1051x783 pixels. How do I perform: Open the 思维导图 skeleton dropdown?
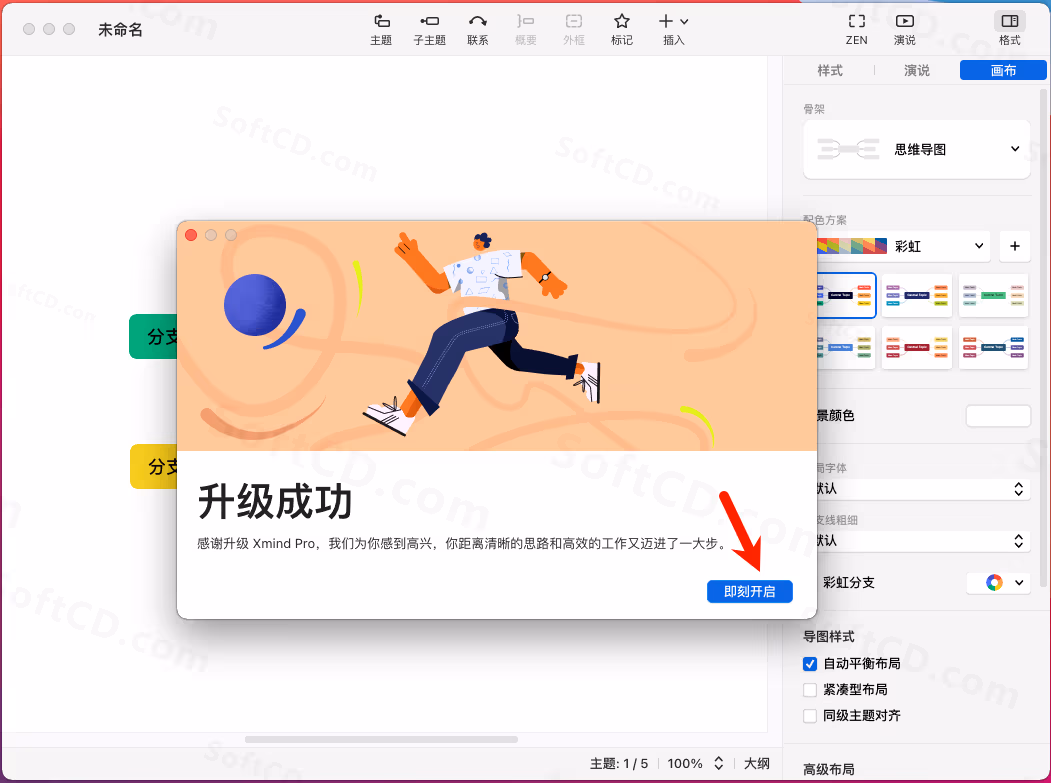click(916, 149)
